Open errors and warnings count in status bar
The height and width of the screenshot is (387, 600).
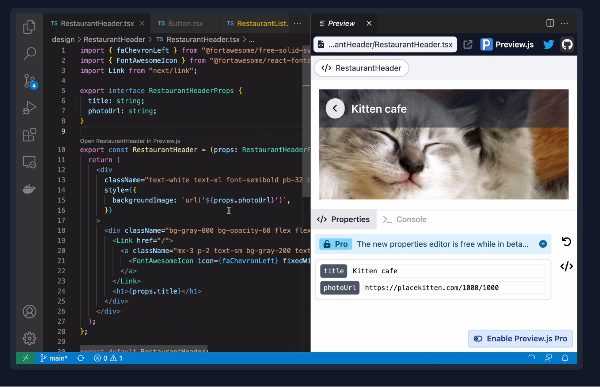coord(108,358)
